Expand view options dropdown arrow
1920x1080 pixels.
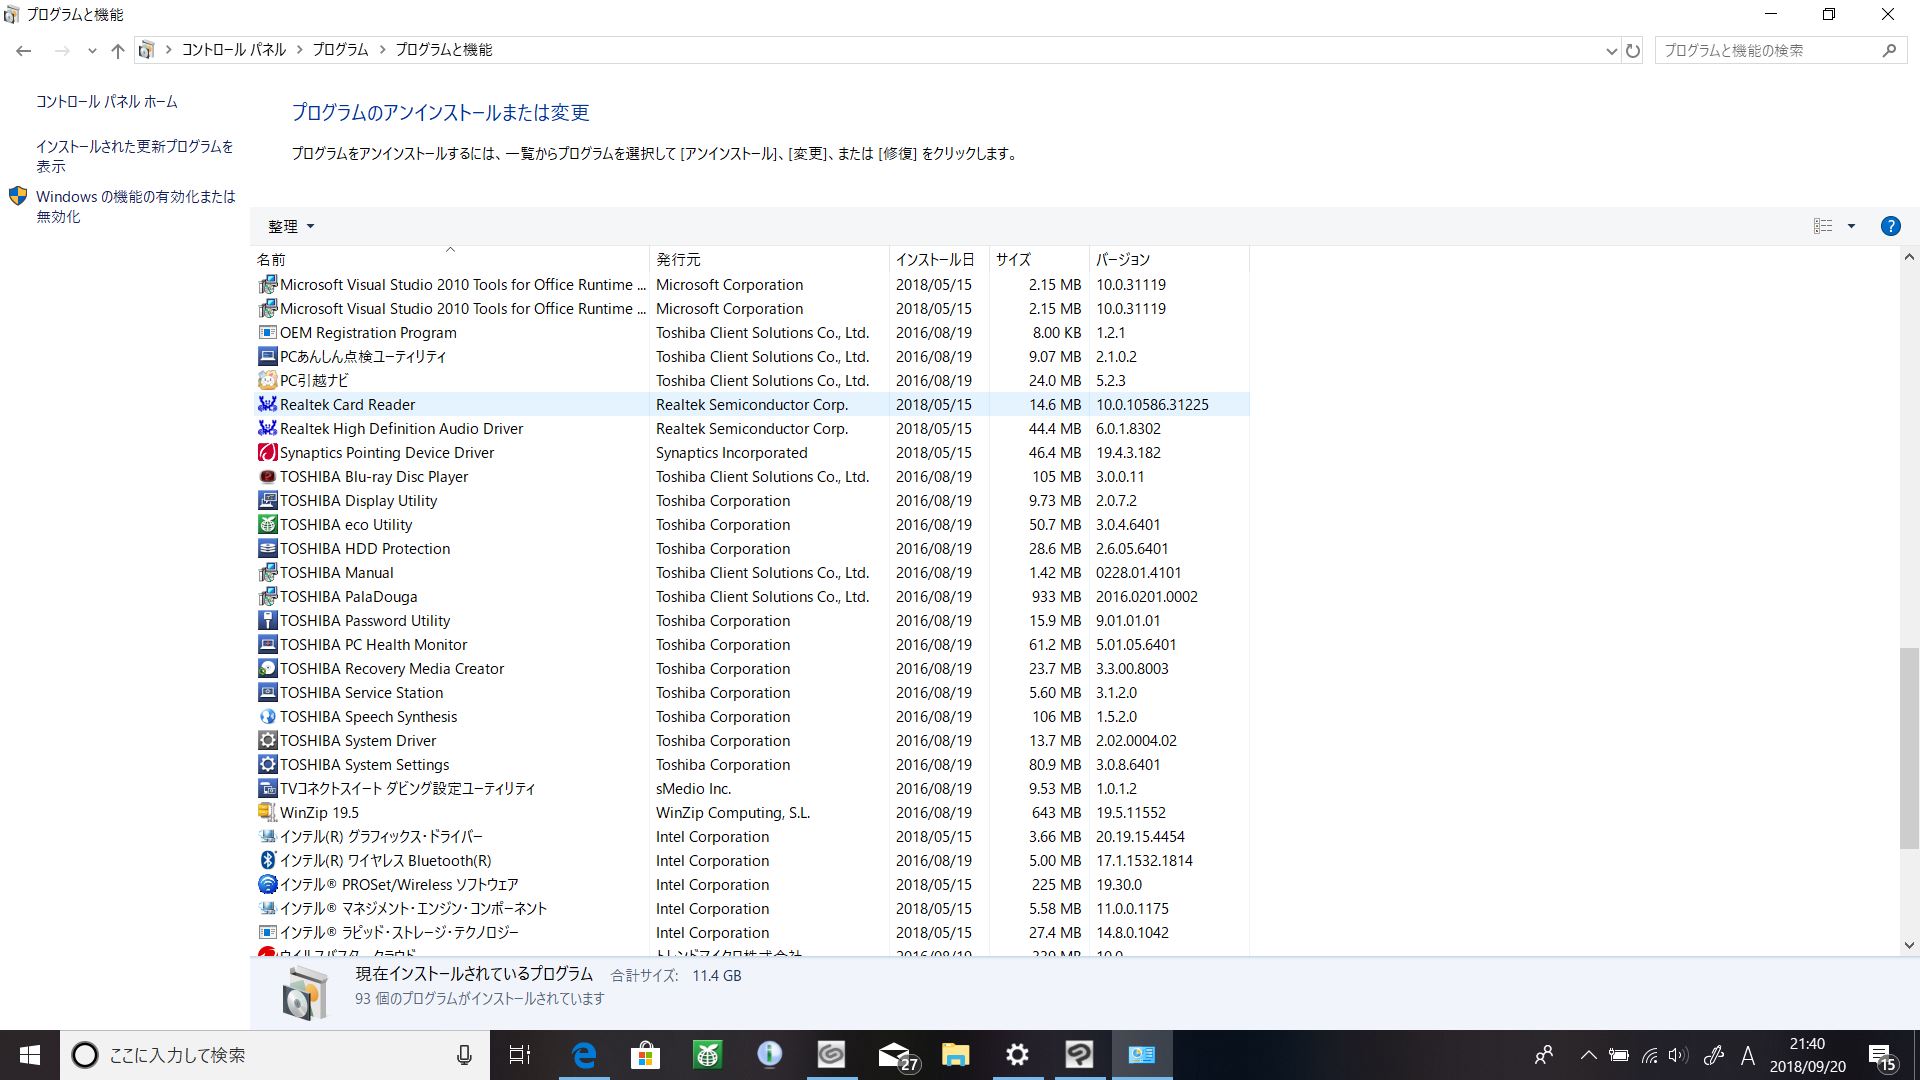1851,226
